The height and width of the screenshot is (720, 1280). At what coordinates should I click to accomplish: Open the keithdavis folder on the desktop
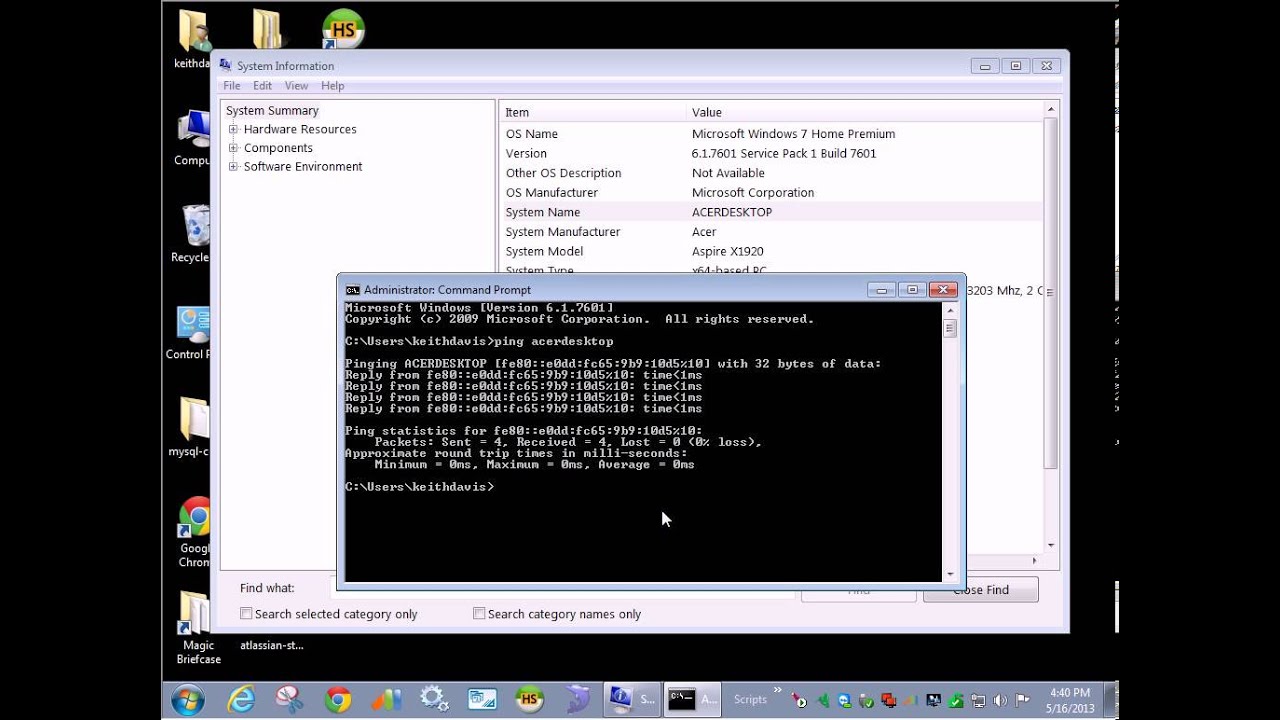(193, 40)
